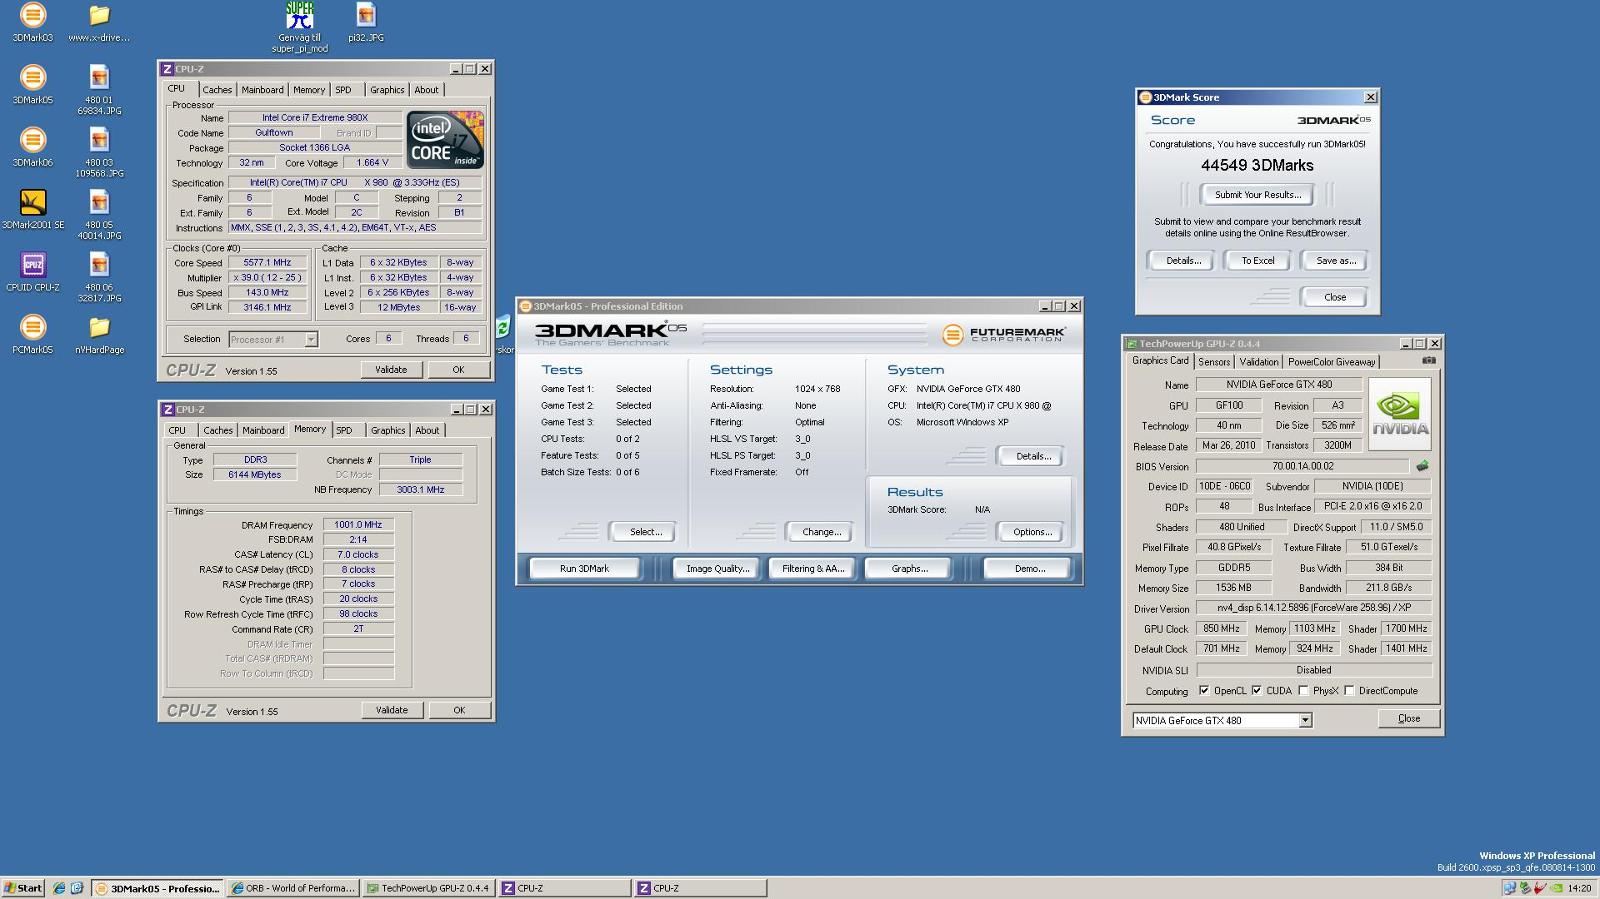Open the Validation tab in GPU-Z
This screenshot has width=1600, height=899.
(x=1258, y=362)
